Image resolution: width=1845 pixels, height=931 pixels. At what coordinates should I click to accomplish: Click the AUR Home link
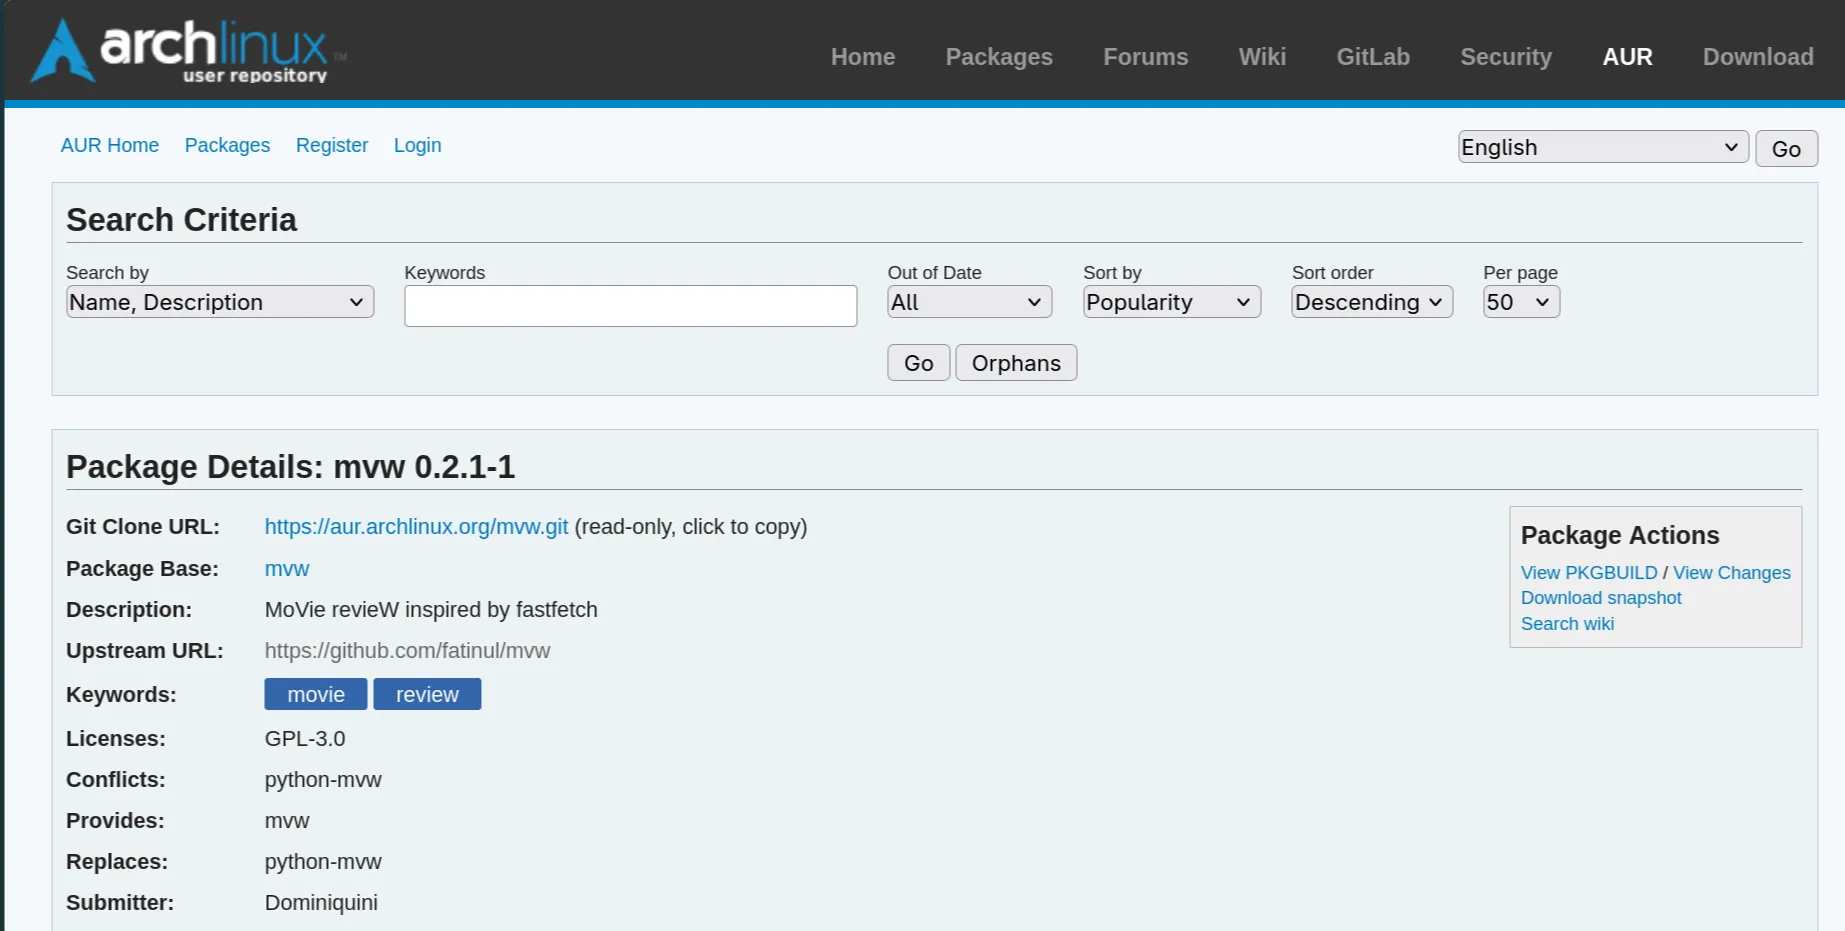coord(110,145)
